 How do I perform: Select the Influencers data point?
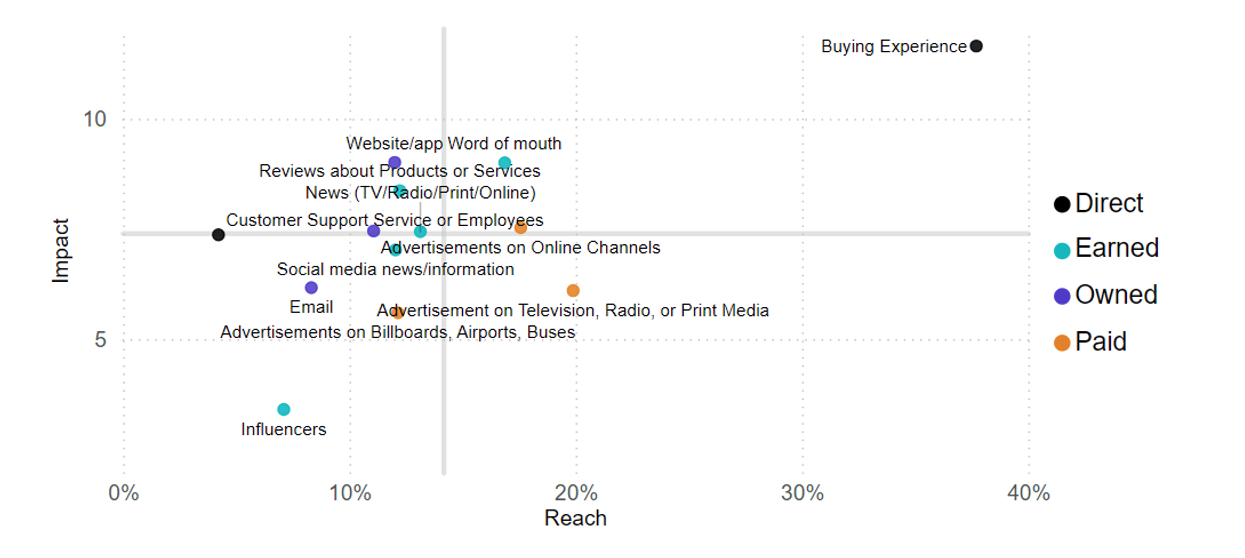point(284,409)
